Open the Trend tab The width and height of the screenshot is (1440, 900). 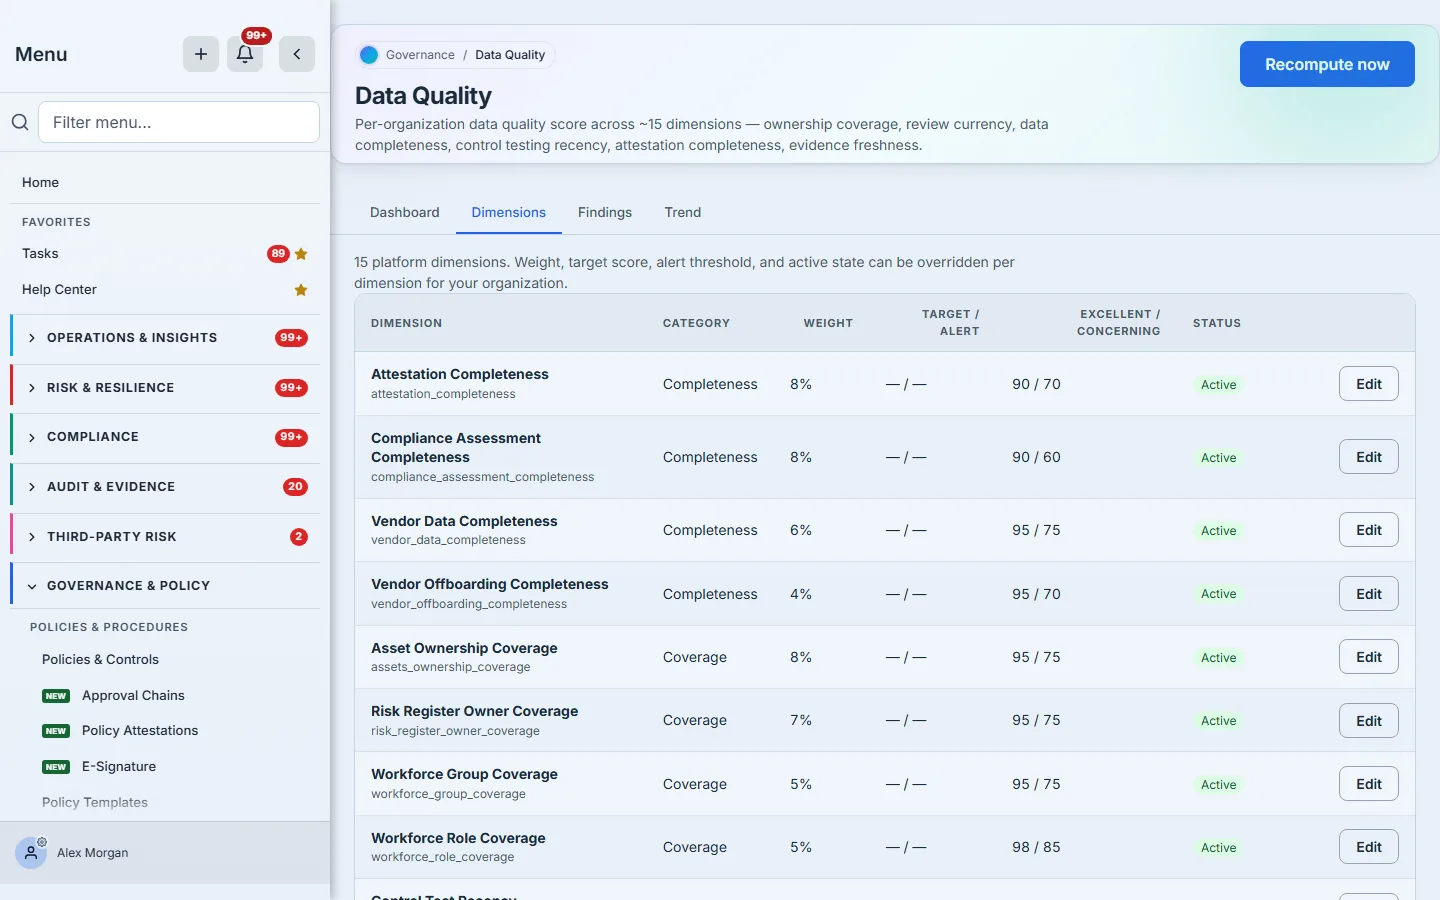[683, 212]
